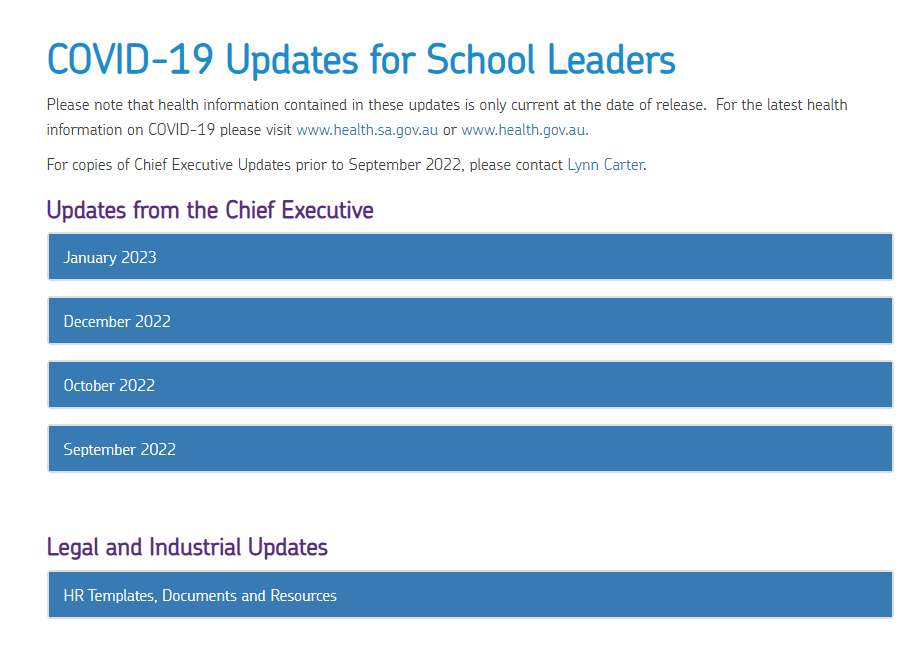Click the Legal and Industrial Updates heading

pos(187,547)
